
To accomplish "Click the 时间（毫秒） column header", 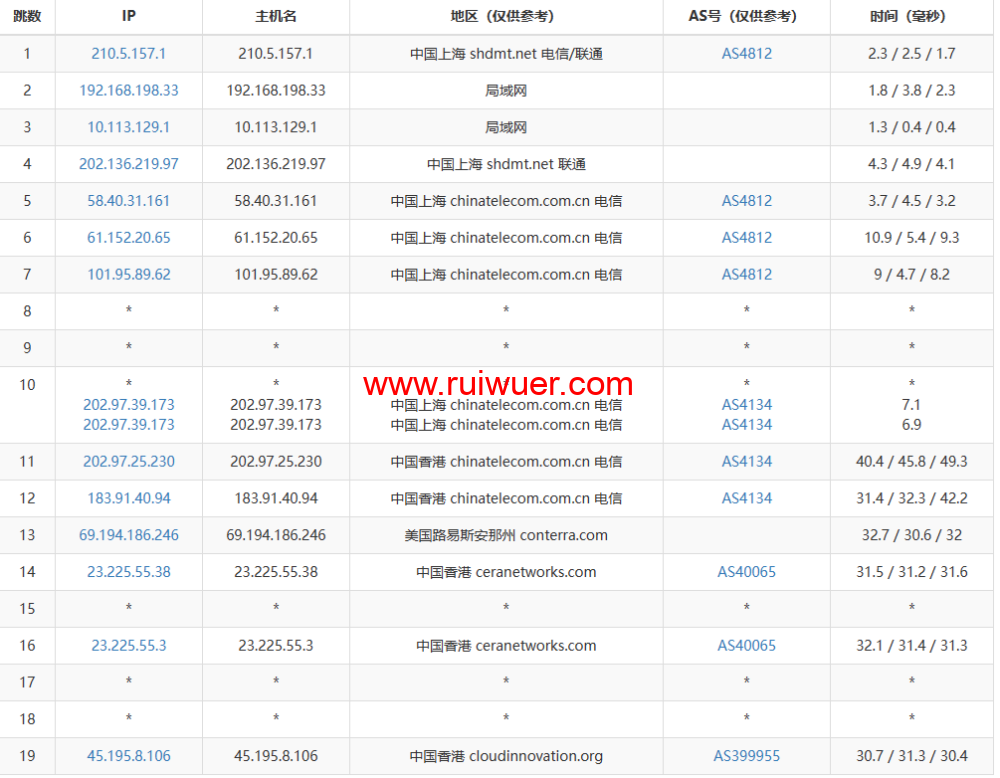I will [x=911, y=17].
